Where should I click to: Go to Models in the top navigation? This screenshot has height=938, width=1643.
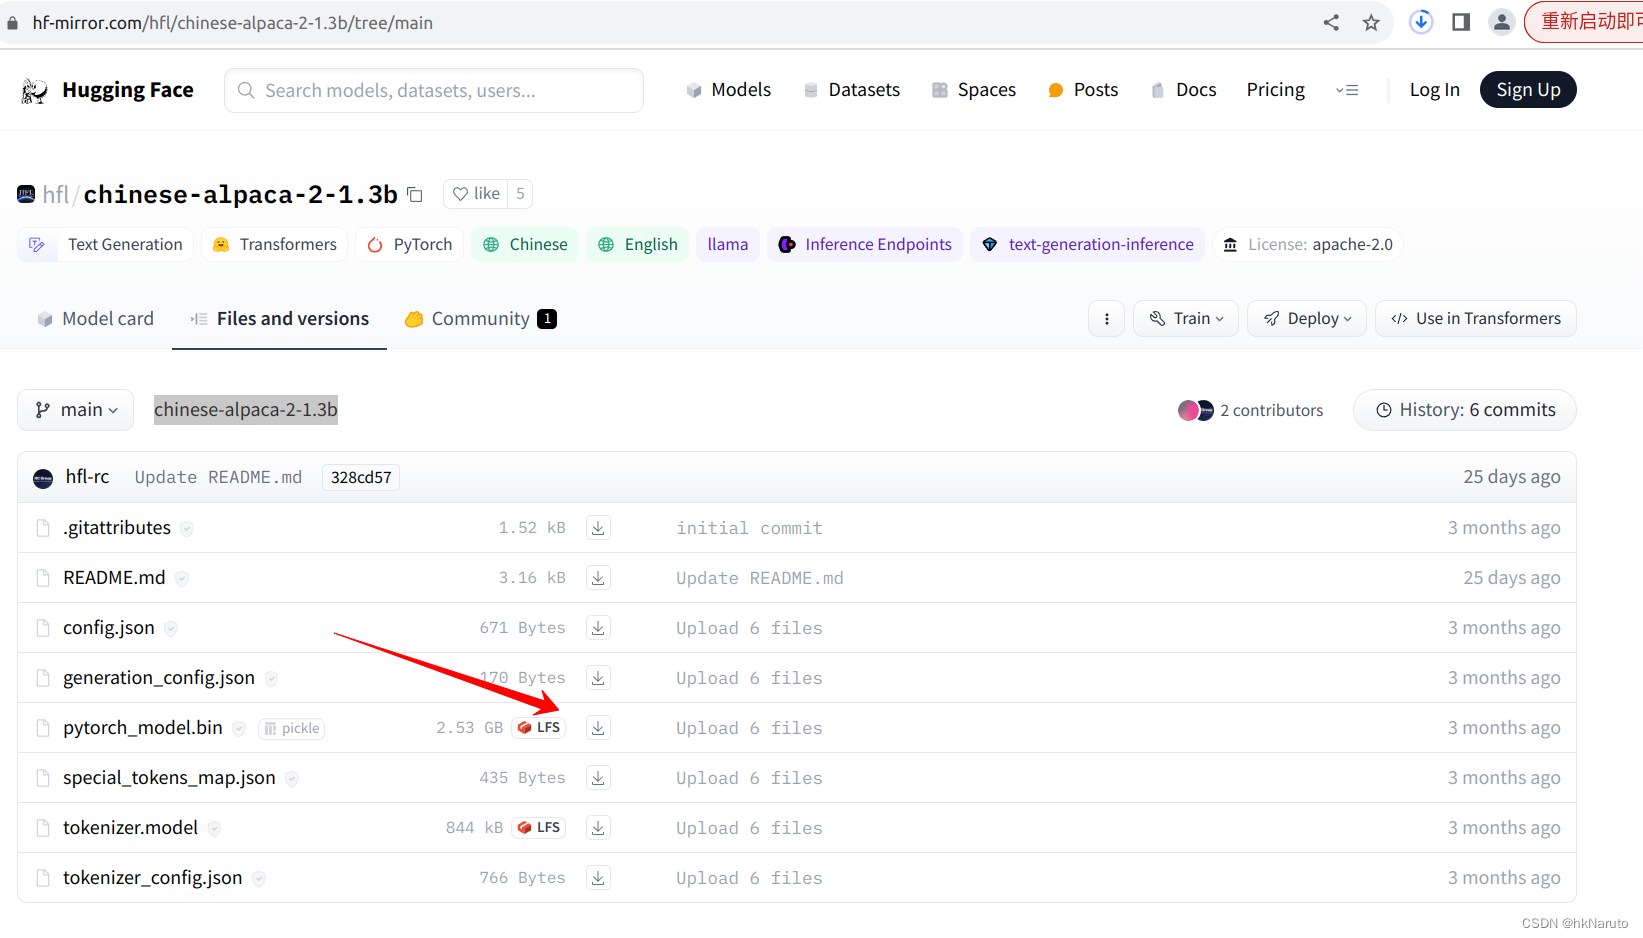pyautogui.click(x=729, y=90)
